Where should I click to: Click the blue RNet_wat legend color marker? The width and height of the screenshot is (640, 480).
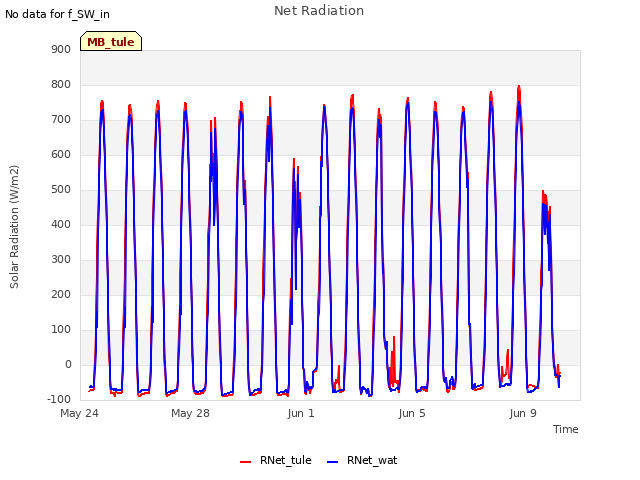(x=333, y=462)
